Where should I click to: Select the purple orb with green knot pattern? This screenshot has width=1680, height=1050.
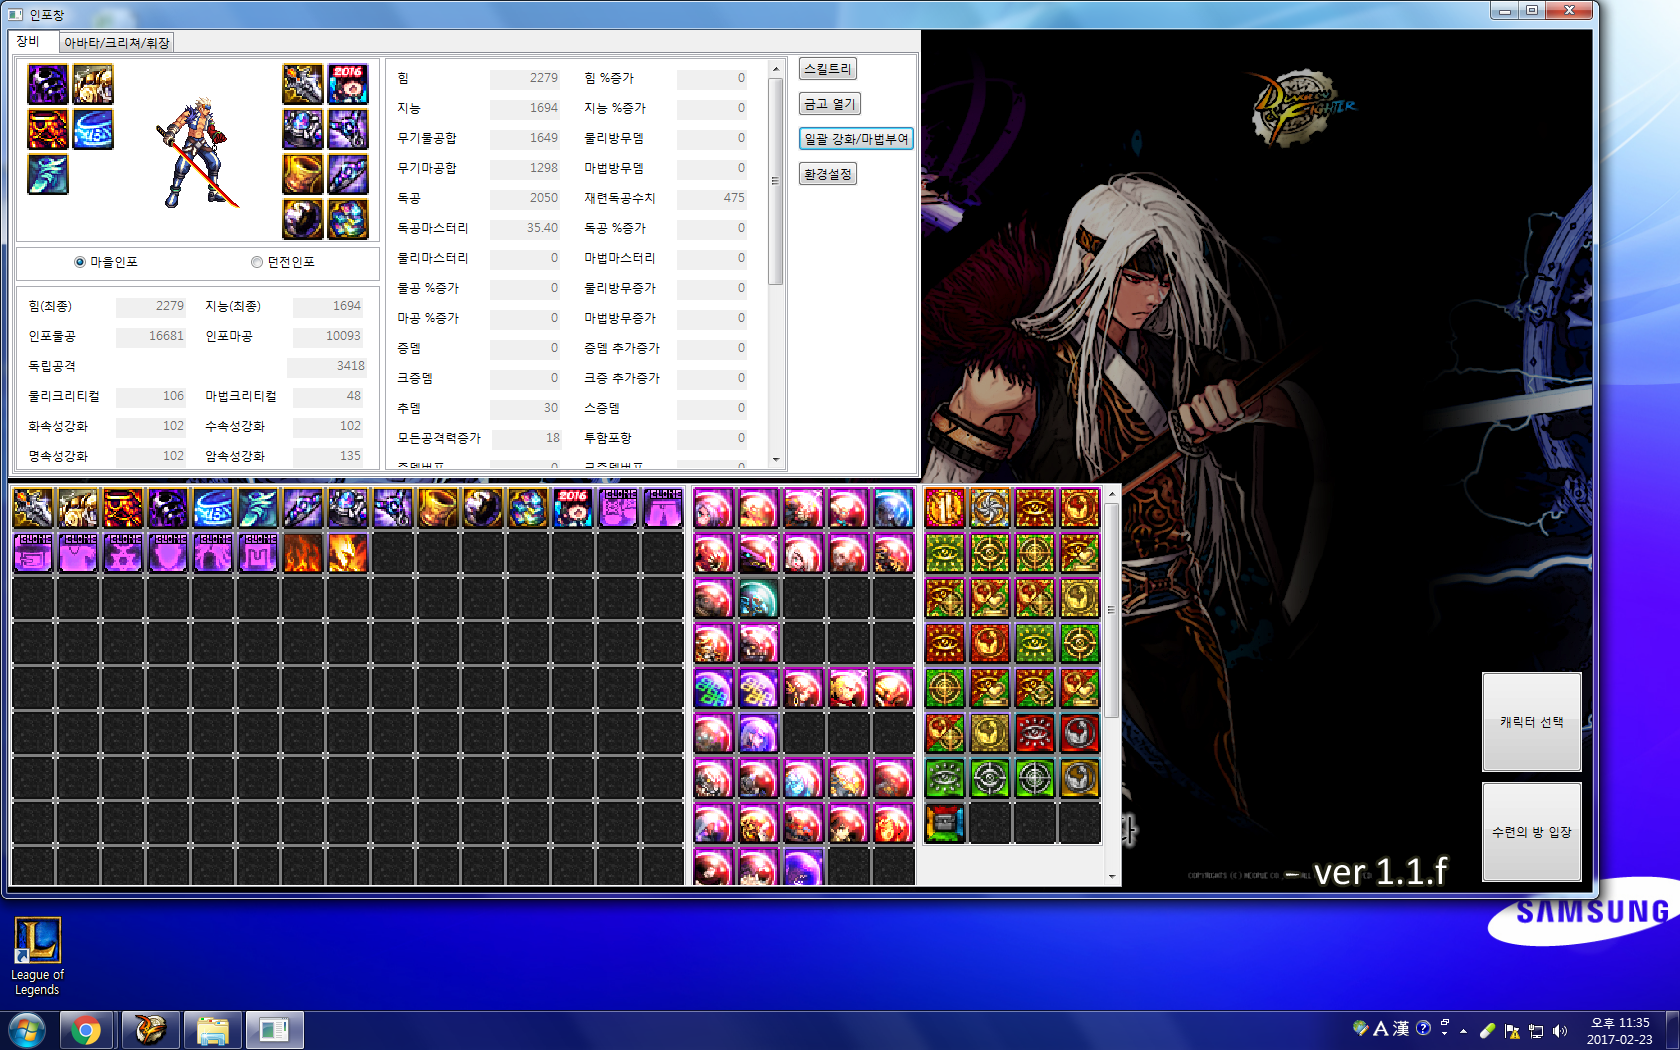pos(713,688)
